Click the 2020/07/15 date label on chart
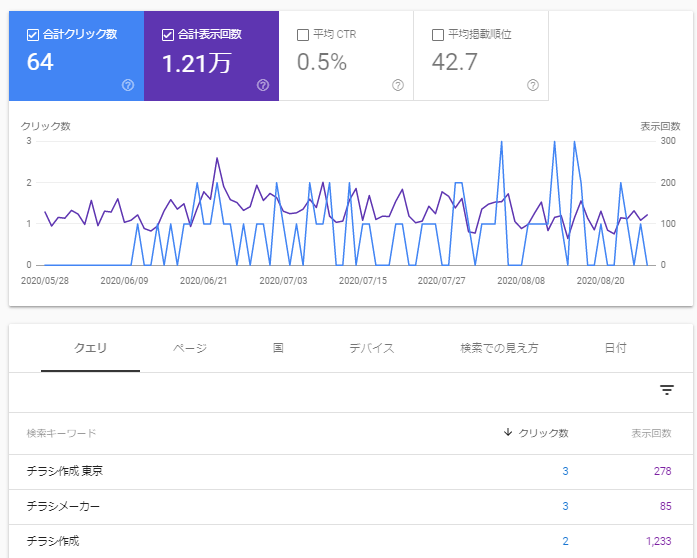 363,281
